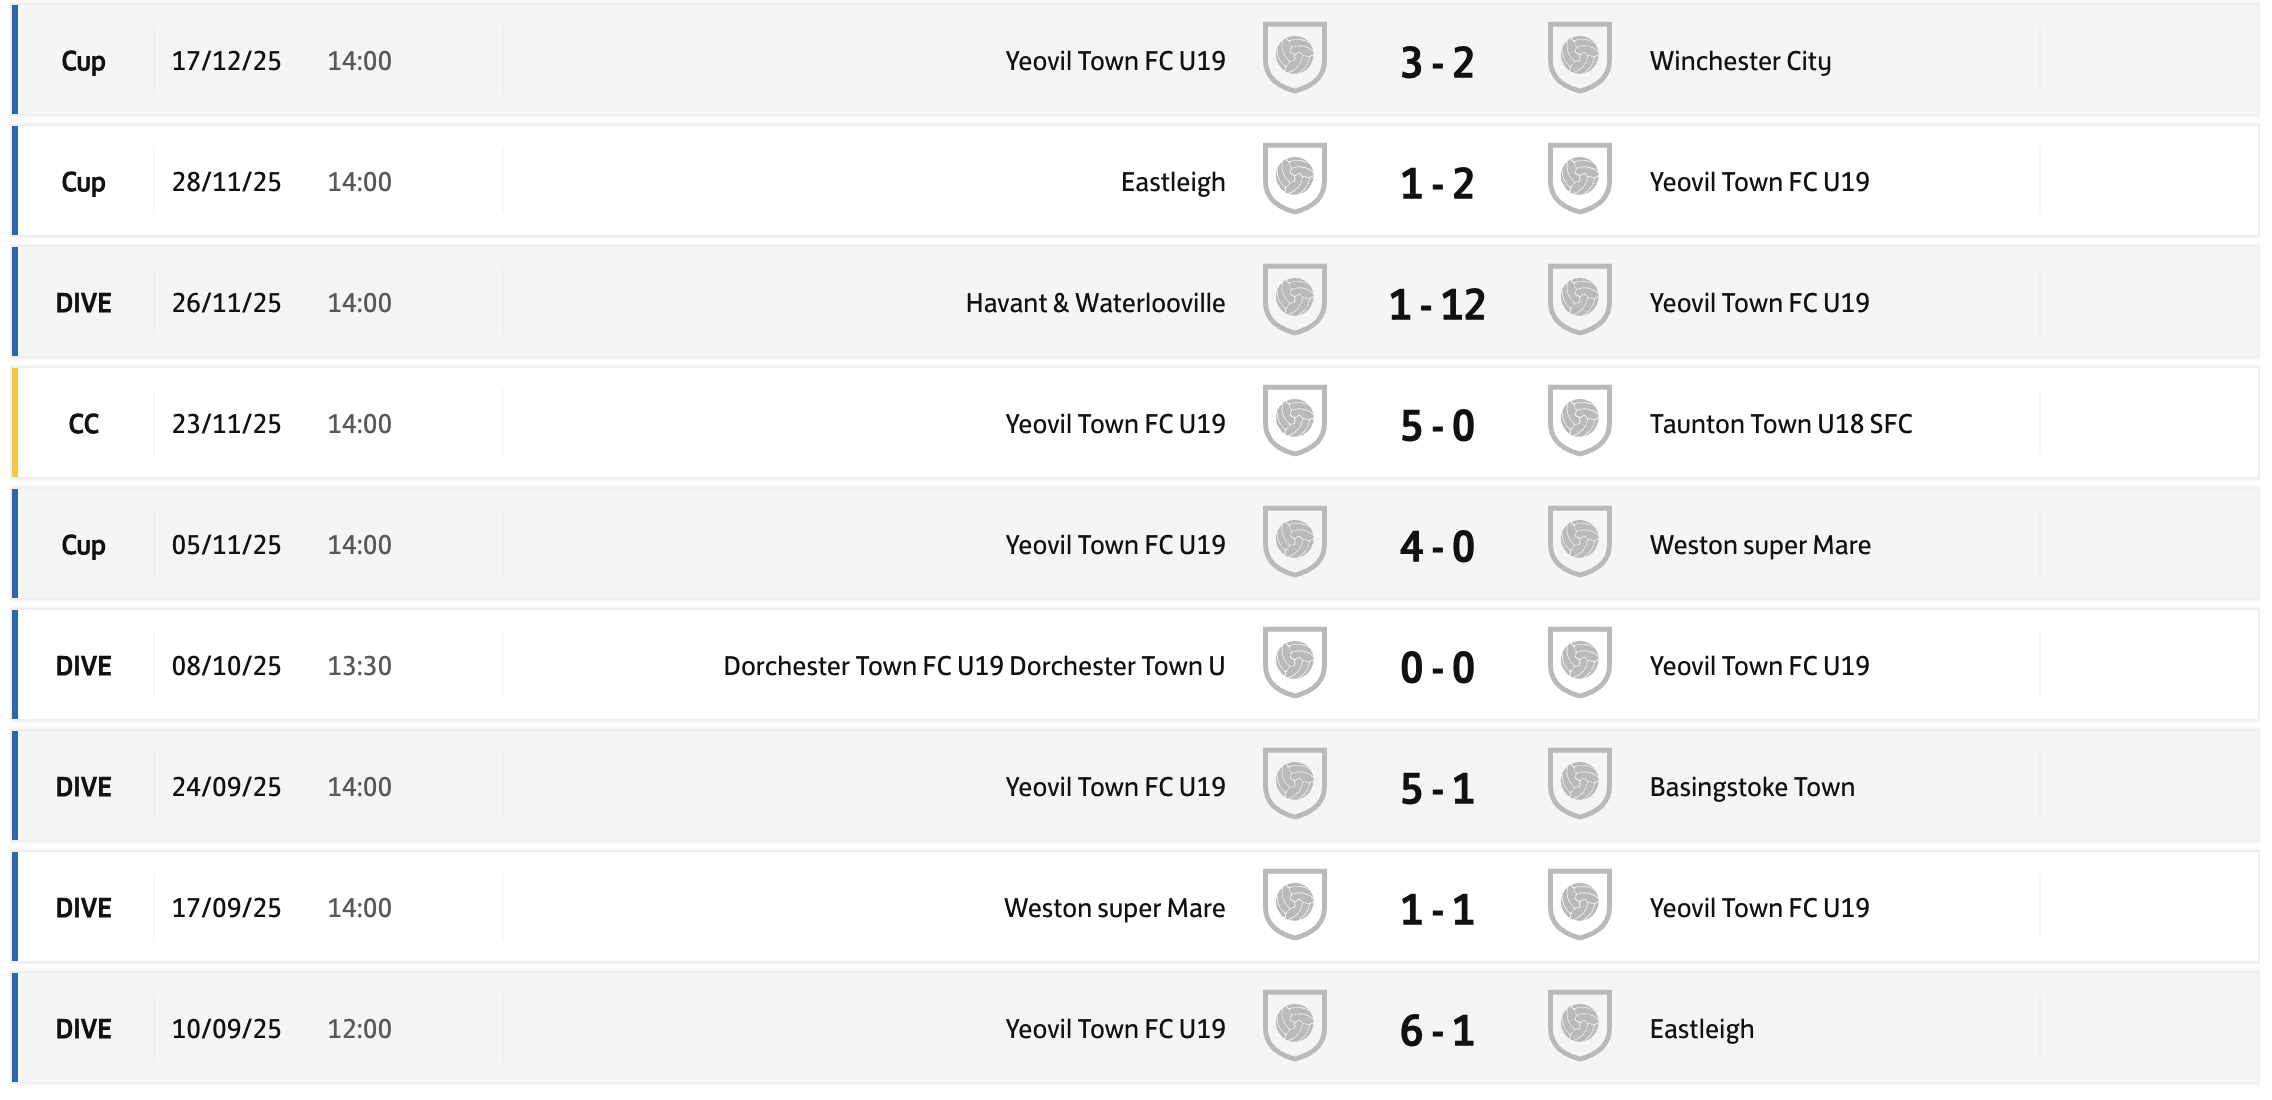This screenshot has width=2272, height=1100.
Task: Open the 1 - 12 match result
Action: point(1437,304)
